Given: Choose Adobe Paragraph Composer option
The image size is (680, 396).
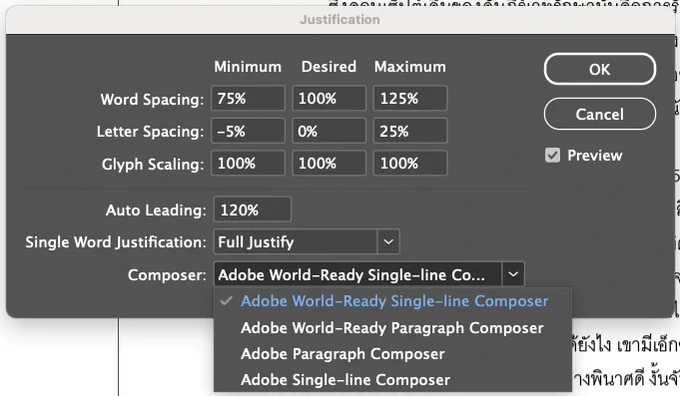Looking at the screenshot, I should click(393, 354).
